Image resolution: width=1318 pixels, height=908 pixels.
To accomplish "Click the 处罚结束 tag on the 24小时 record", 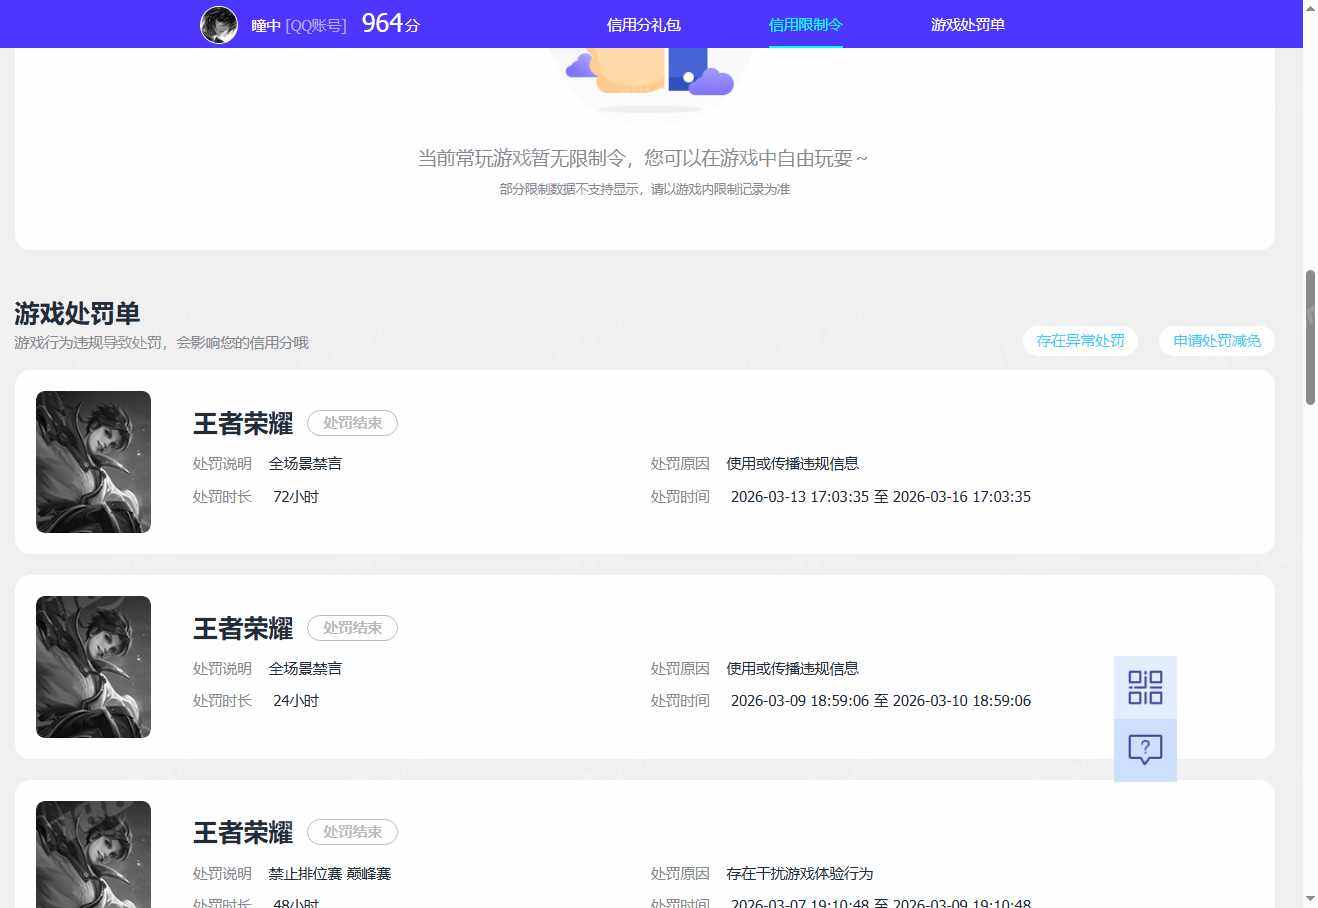I will coord(352,628).
